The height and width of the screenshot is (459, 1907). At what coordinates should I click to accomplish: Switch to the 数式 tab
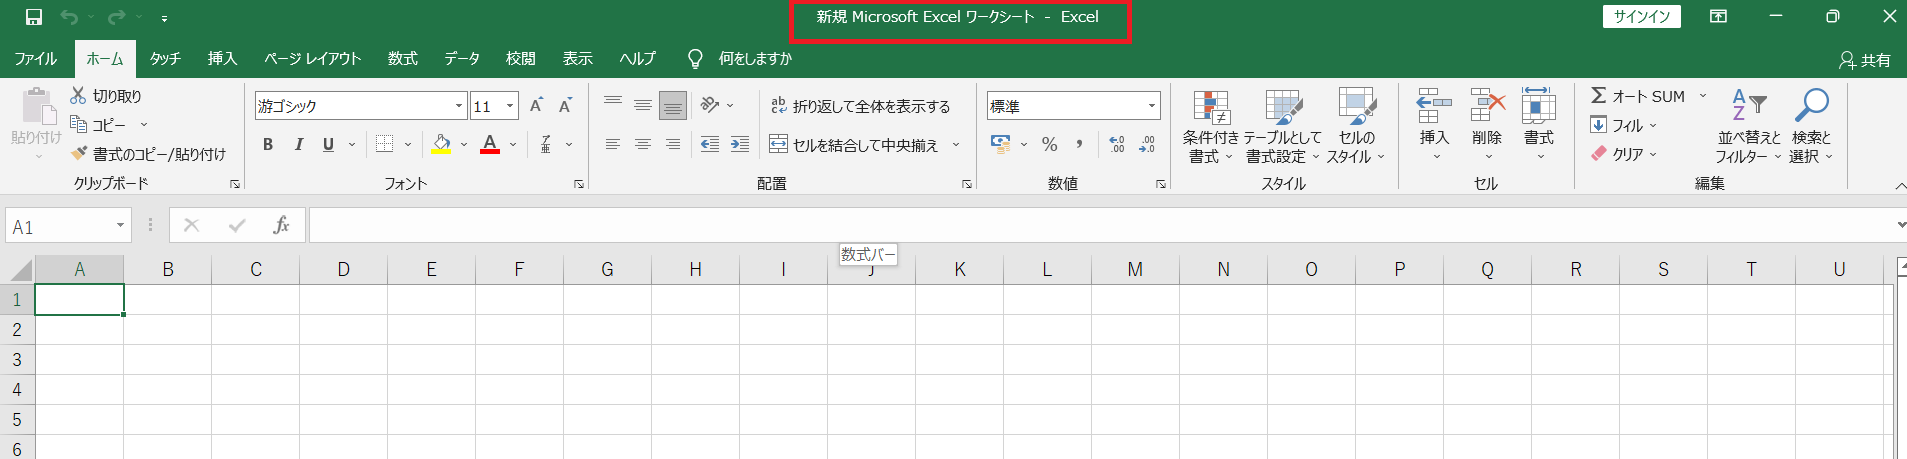(x=403, y=59)
